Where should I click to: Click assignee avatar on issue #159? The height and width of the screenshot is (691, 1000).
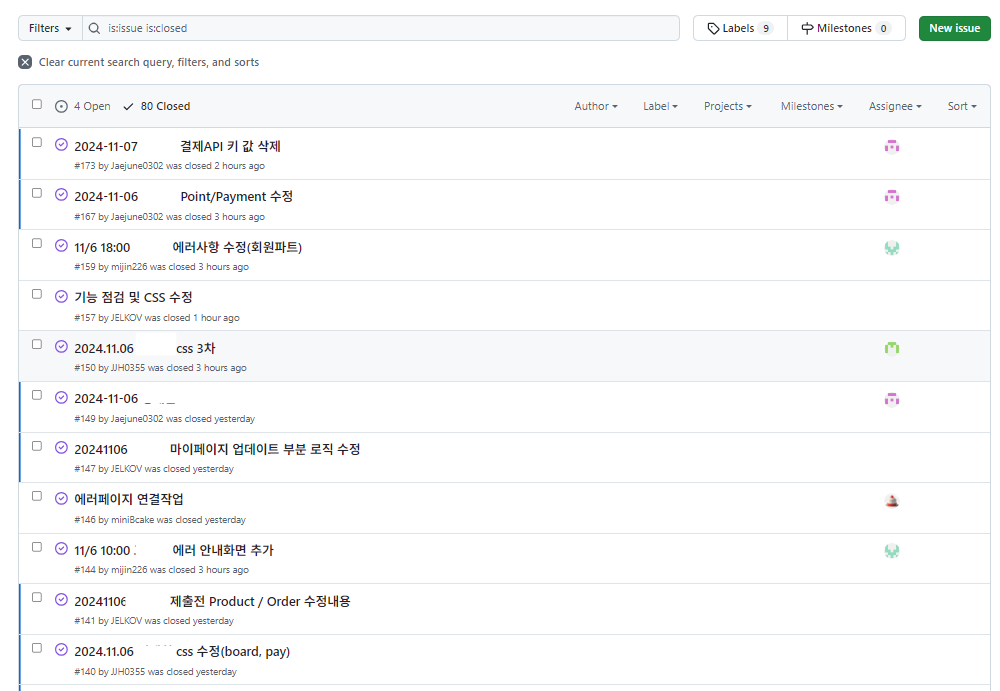coord(892,248)
